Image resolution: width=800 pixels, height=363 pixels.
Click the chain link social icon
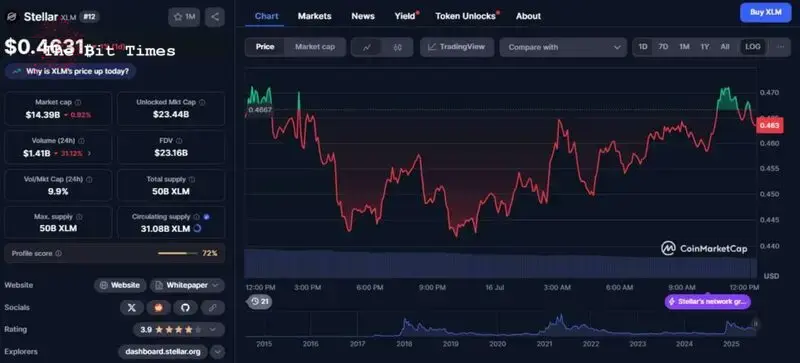212,307
